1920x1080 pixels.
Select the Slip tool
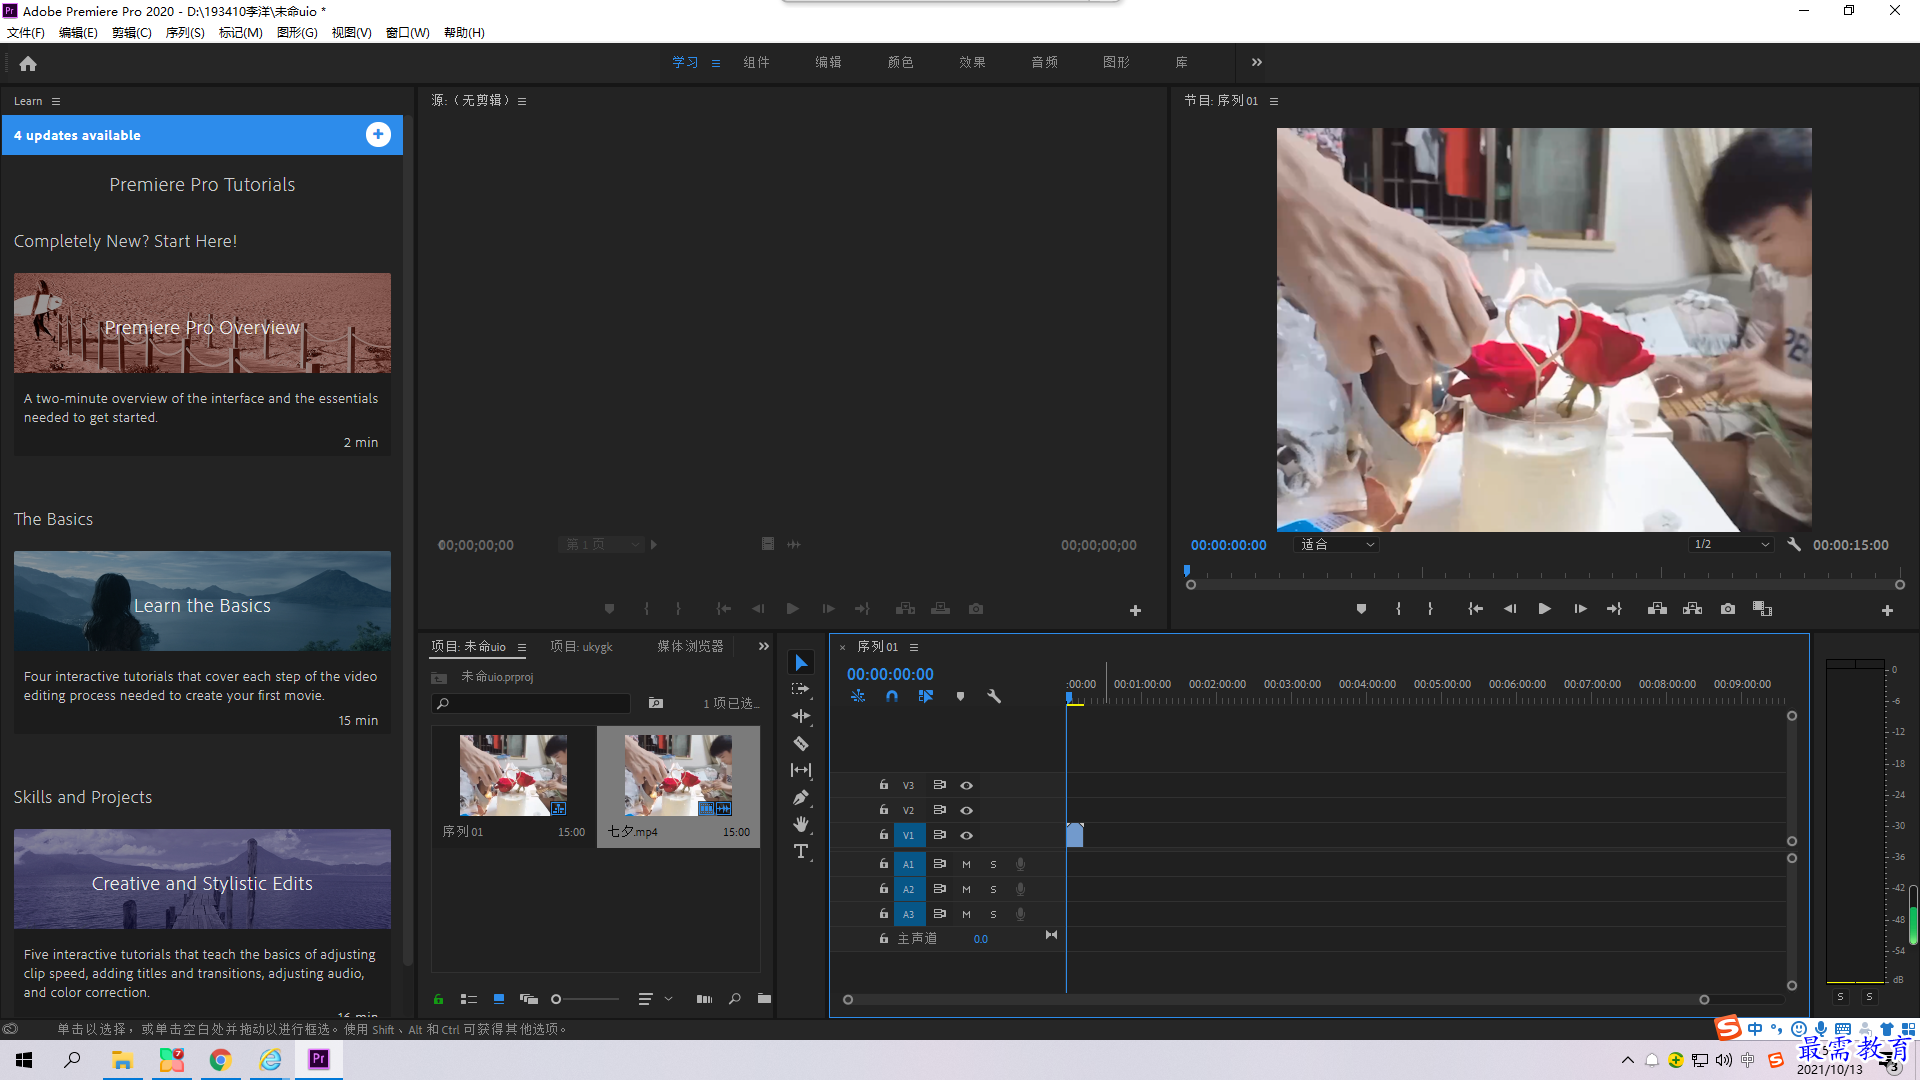[x=801, y=770]
